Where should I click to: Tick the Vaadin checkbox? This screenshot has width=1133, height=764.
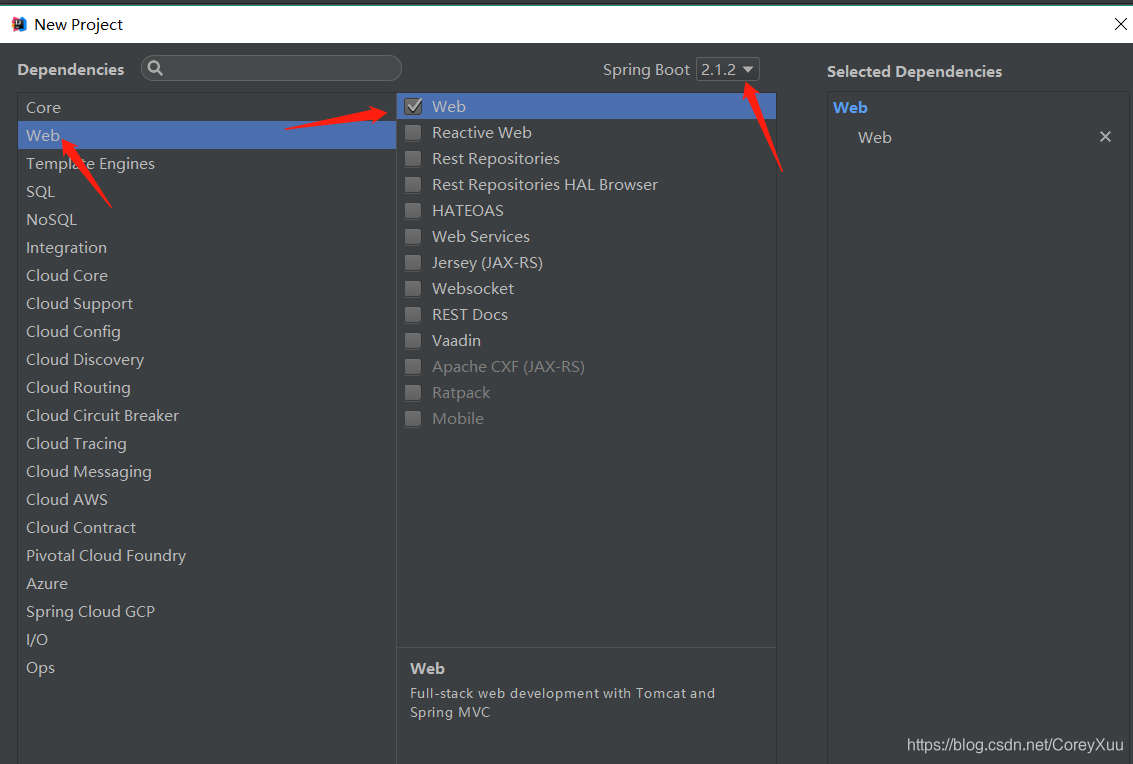(x=413, y=340)
